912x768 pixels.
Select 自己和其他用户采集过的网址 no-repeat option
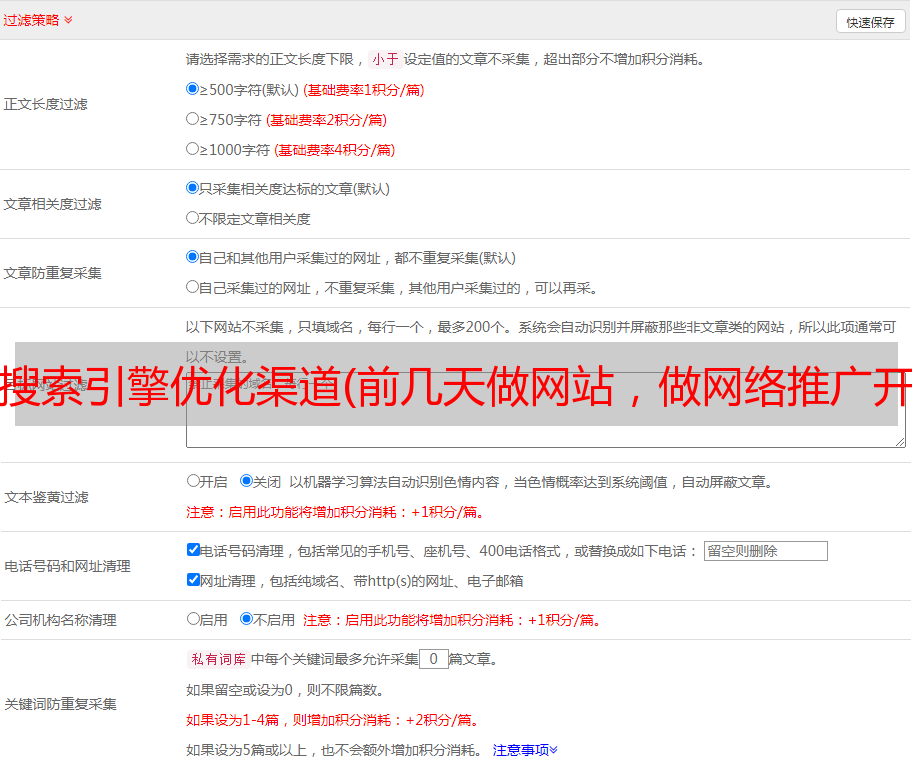click(193, 257)
